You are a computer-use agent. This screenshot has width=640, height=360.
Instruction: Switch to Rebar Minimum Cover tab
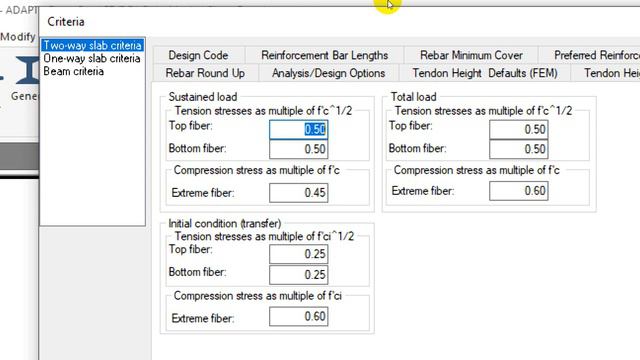tap(471, 55)
